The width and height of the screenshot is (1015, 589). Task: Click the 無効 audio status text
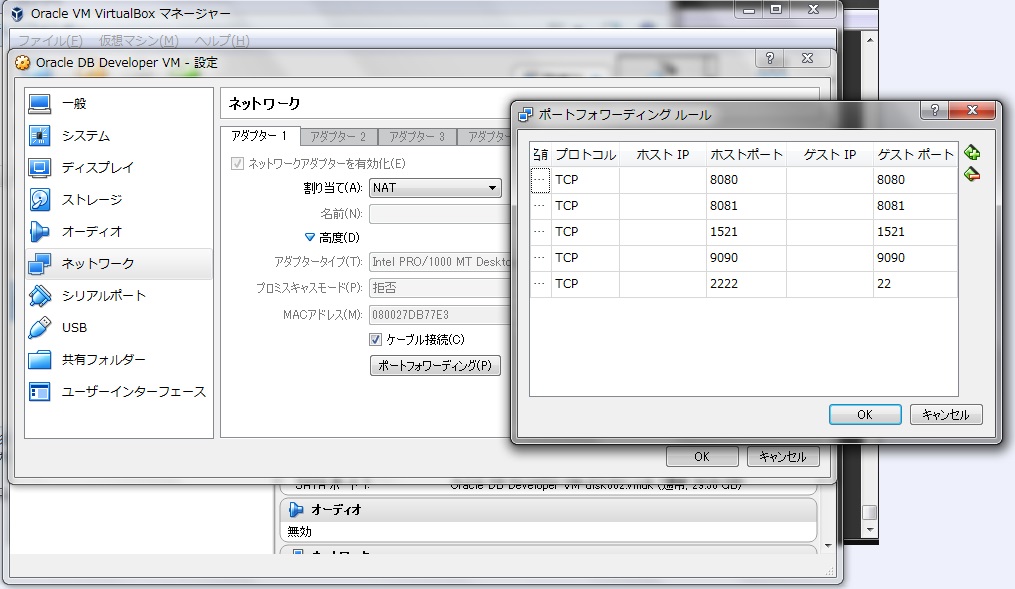pos(299,531)
